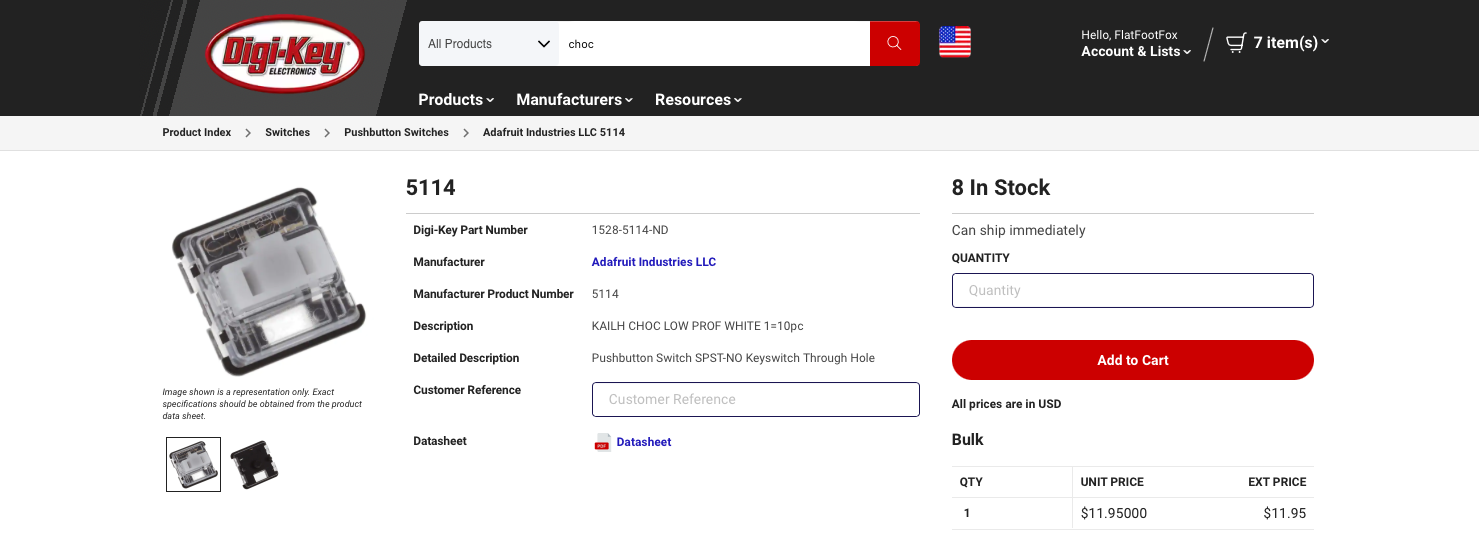Click the PDF datasheet icon
1479x549 pixels.
602,442
